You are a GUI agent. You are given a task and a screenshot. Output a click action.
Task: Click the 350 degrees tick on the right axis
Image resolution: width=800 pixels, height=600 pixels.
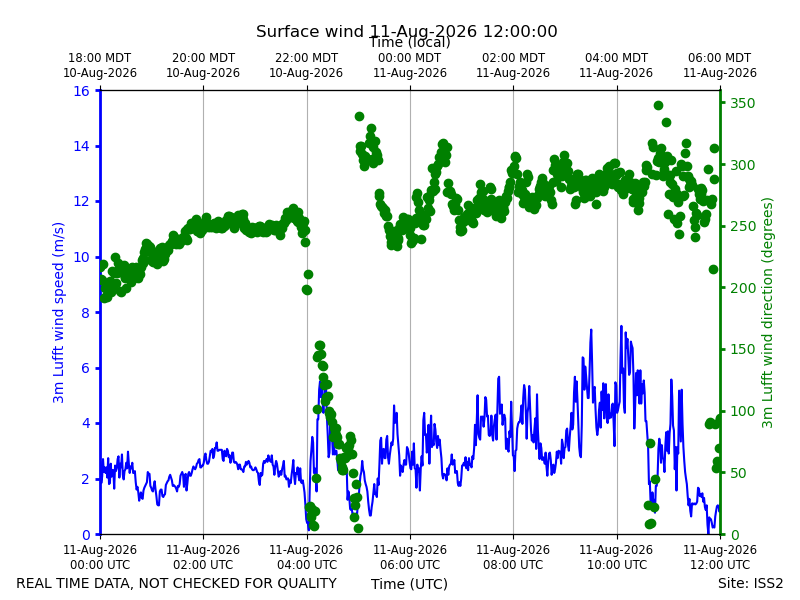[742, 103]
